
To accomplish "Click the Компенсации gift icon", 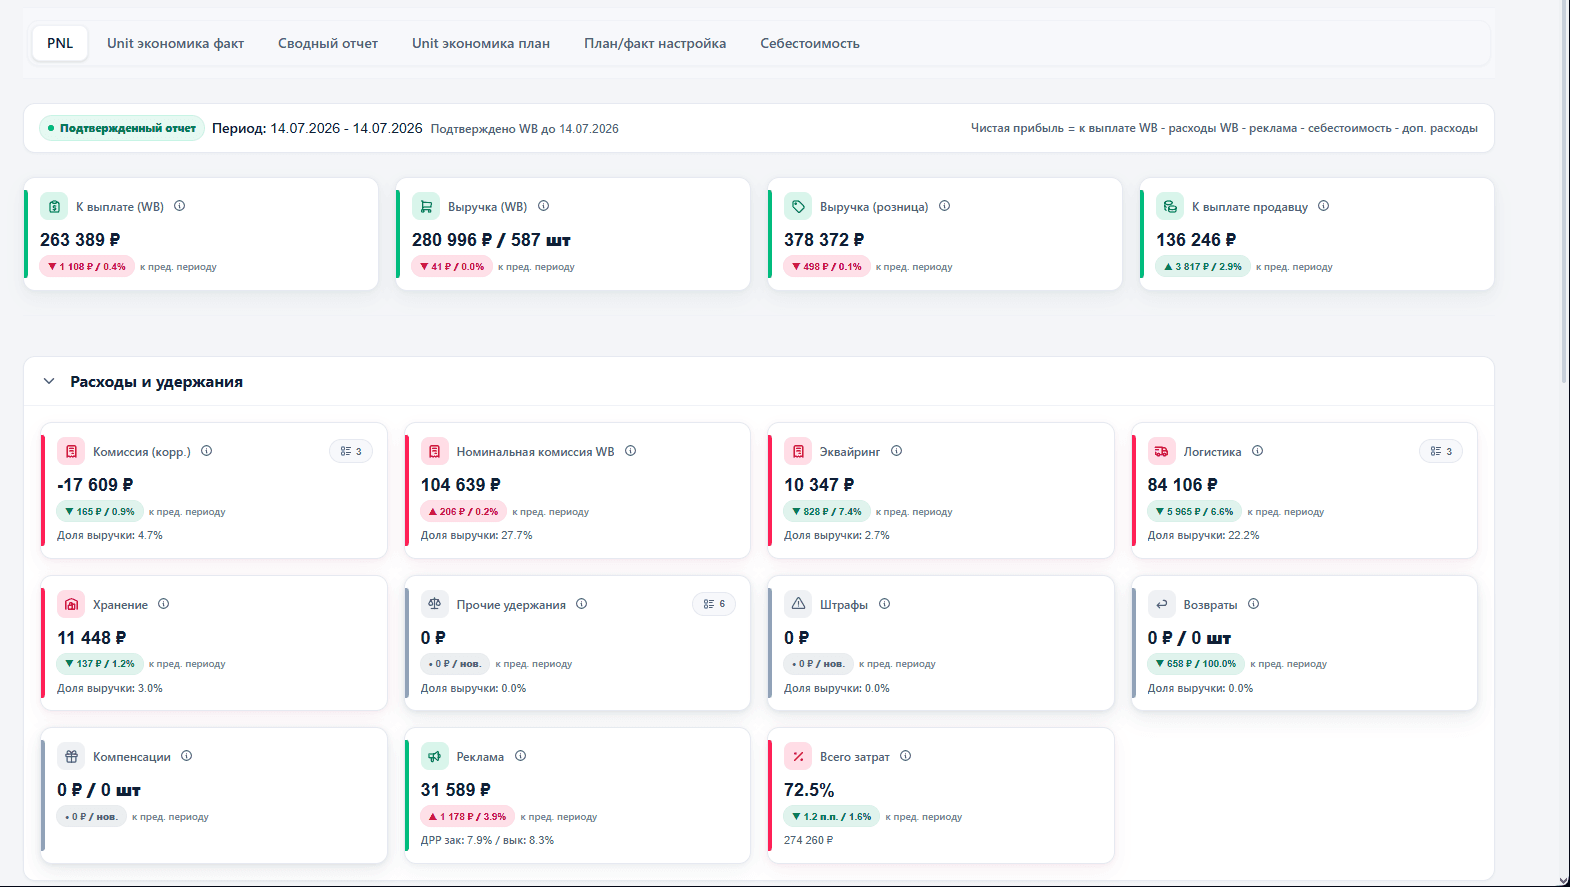I will pyautogui.click(x=71, y=756).
